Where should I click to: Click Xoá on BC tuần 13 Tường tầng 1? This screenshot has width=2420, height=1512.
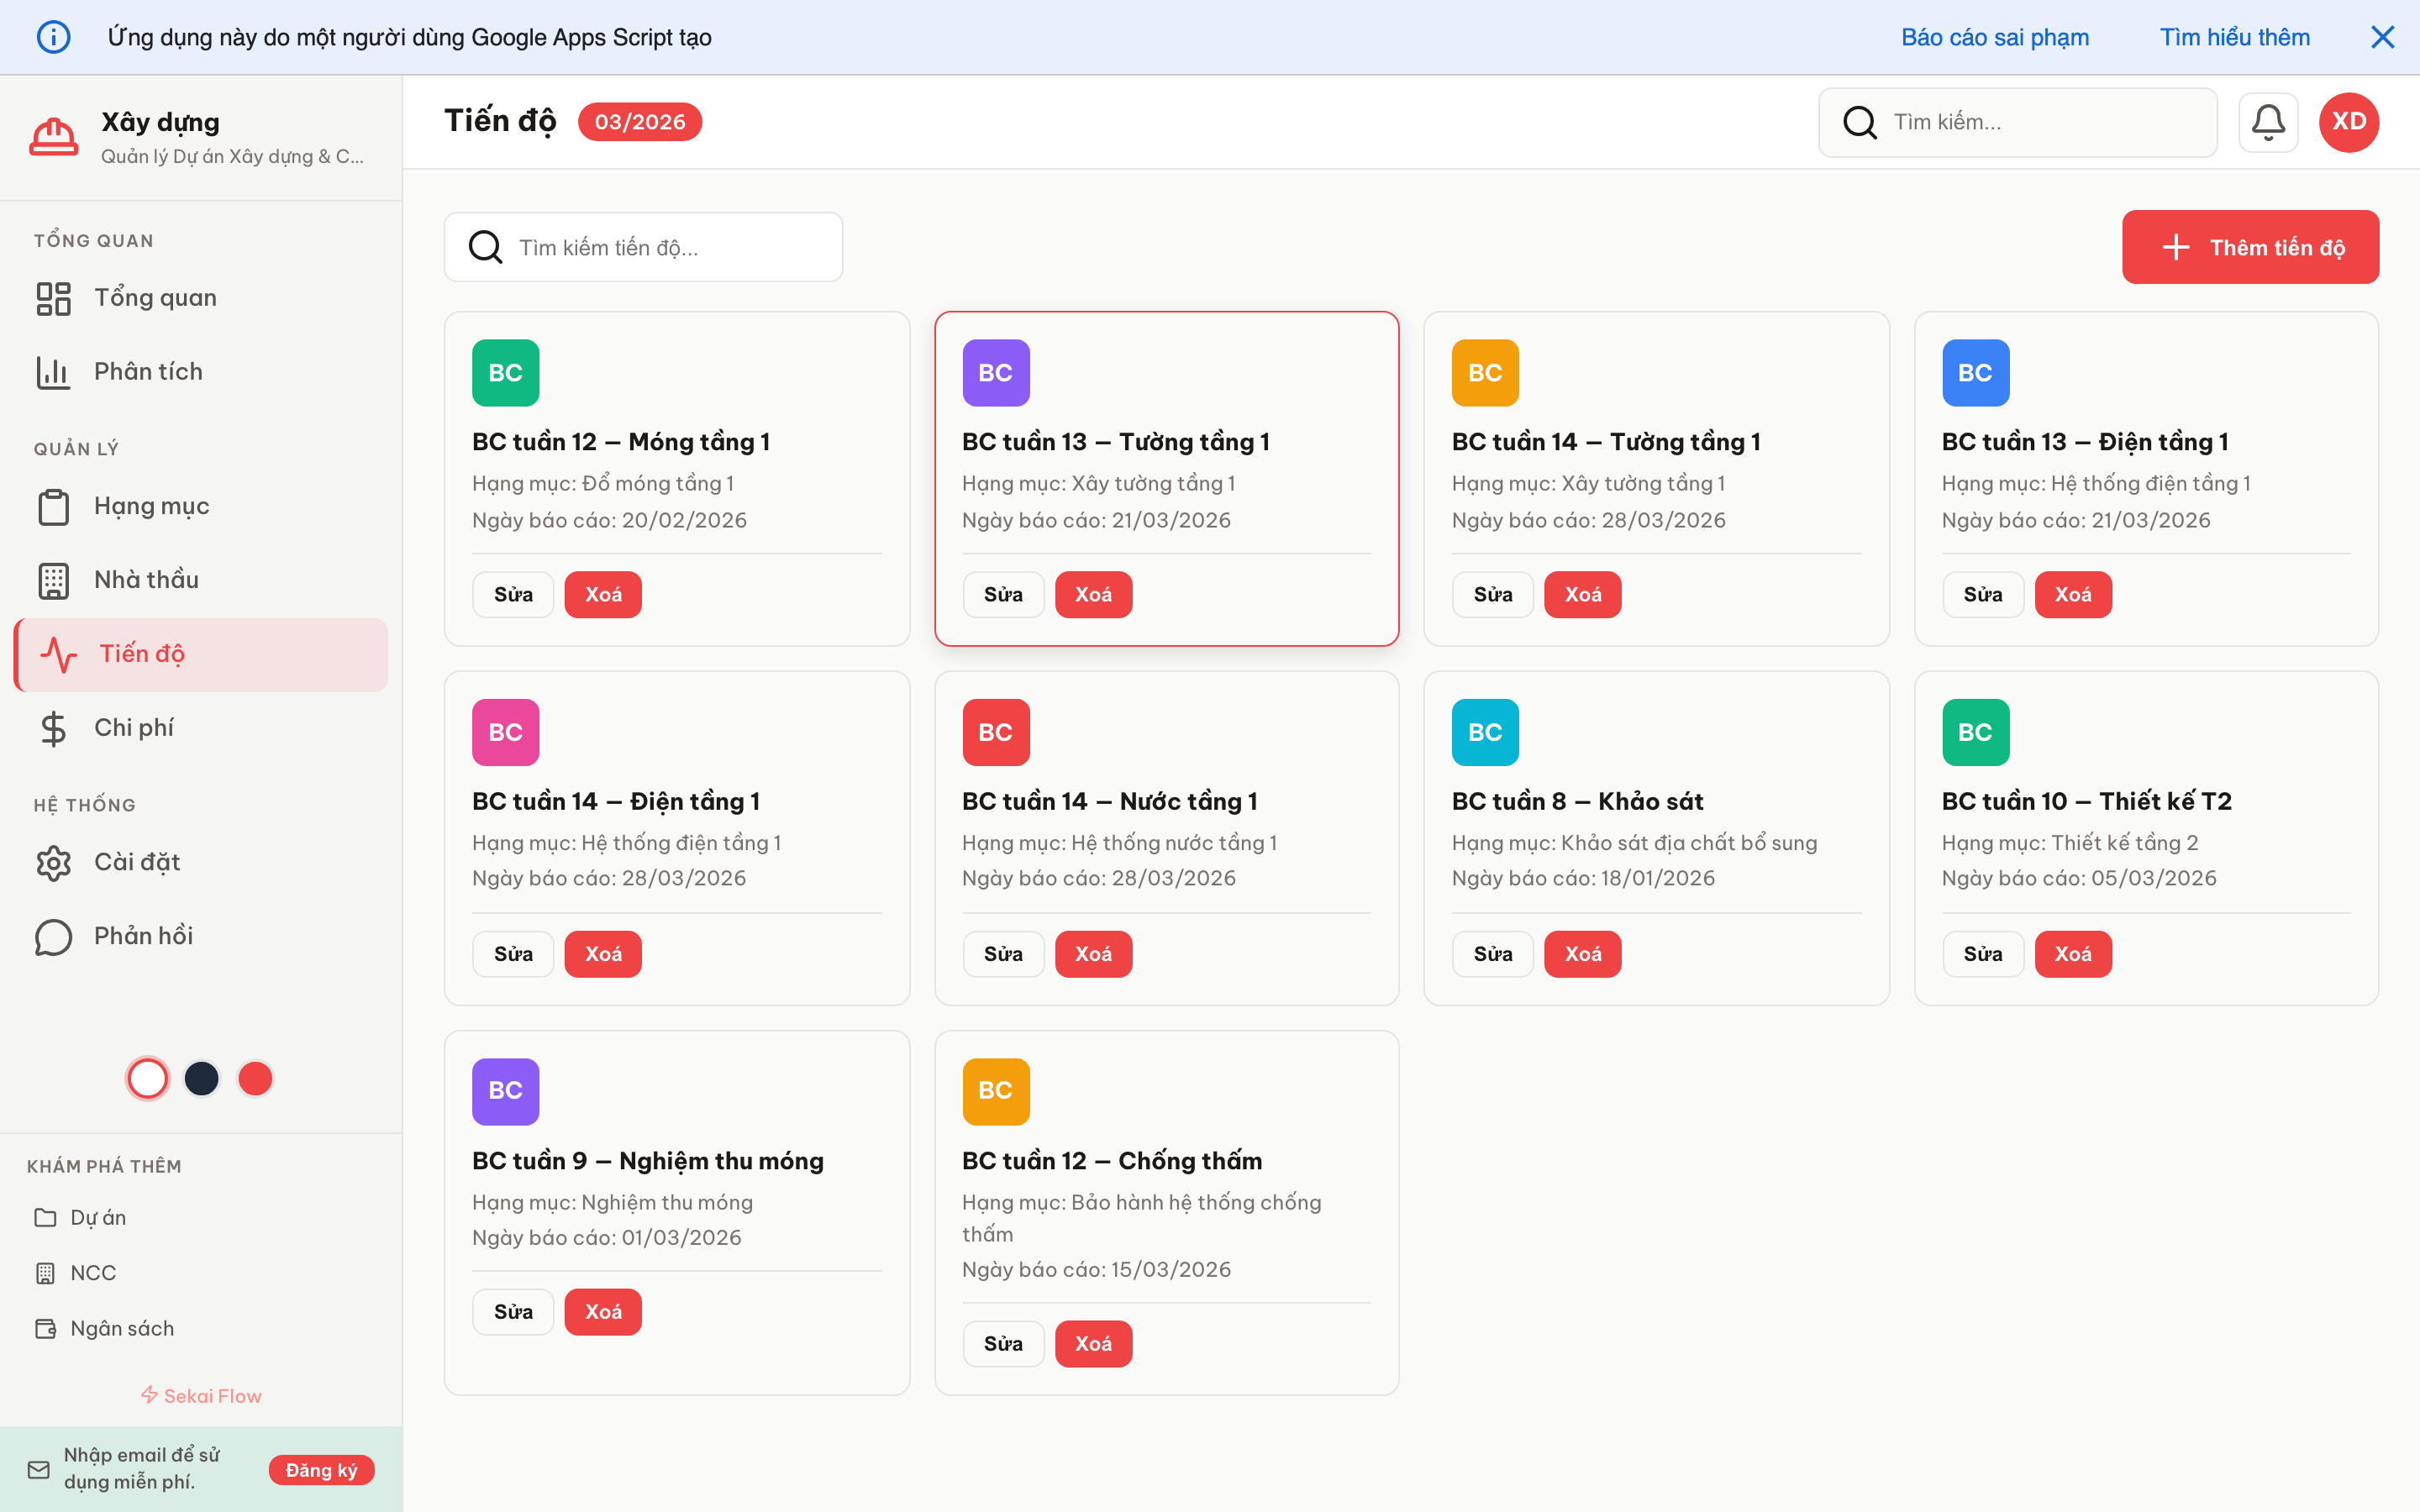[1093, 594]
